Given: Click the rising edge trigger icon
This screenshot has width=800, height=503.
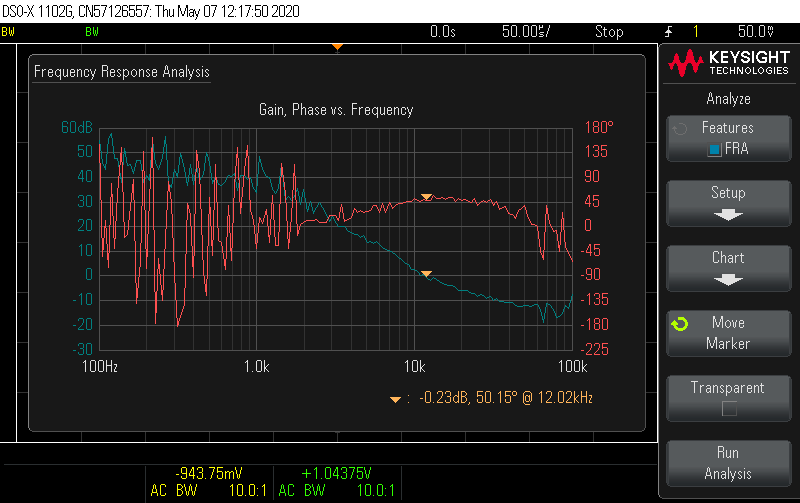Looking at the screenshot, I should coord(668,32).
